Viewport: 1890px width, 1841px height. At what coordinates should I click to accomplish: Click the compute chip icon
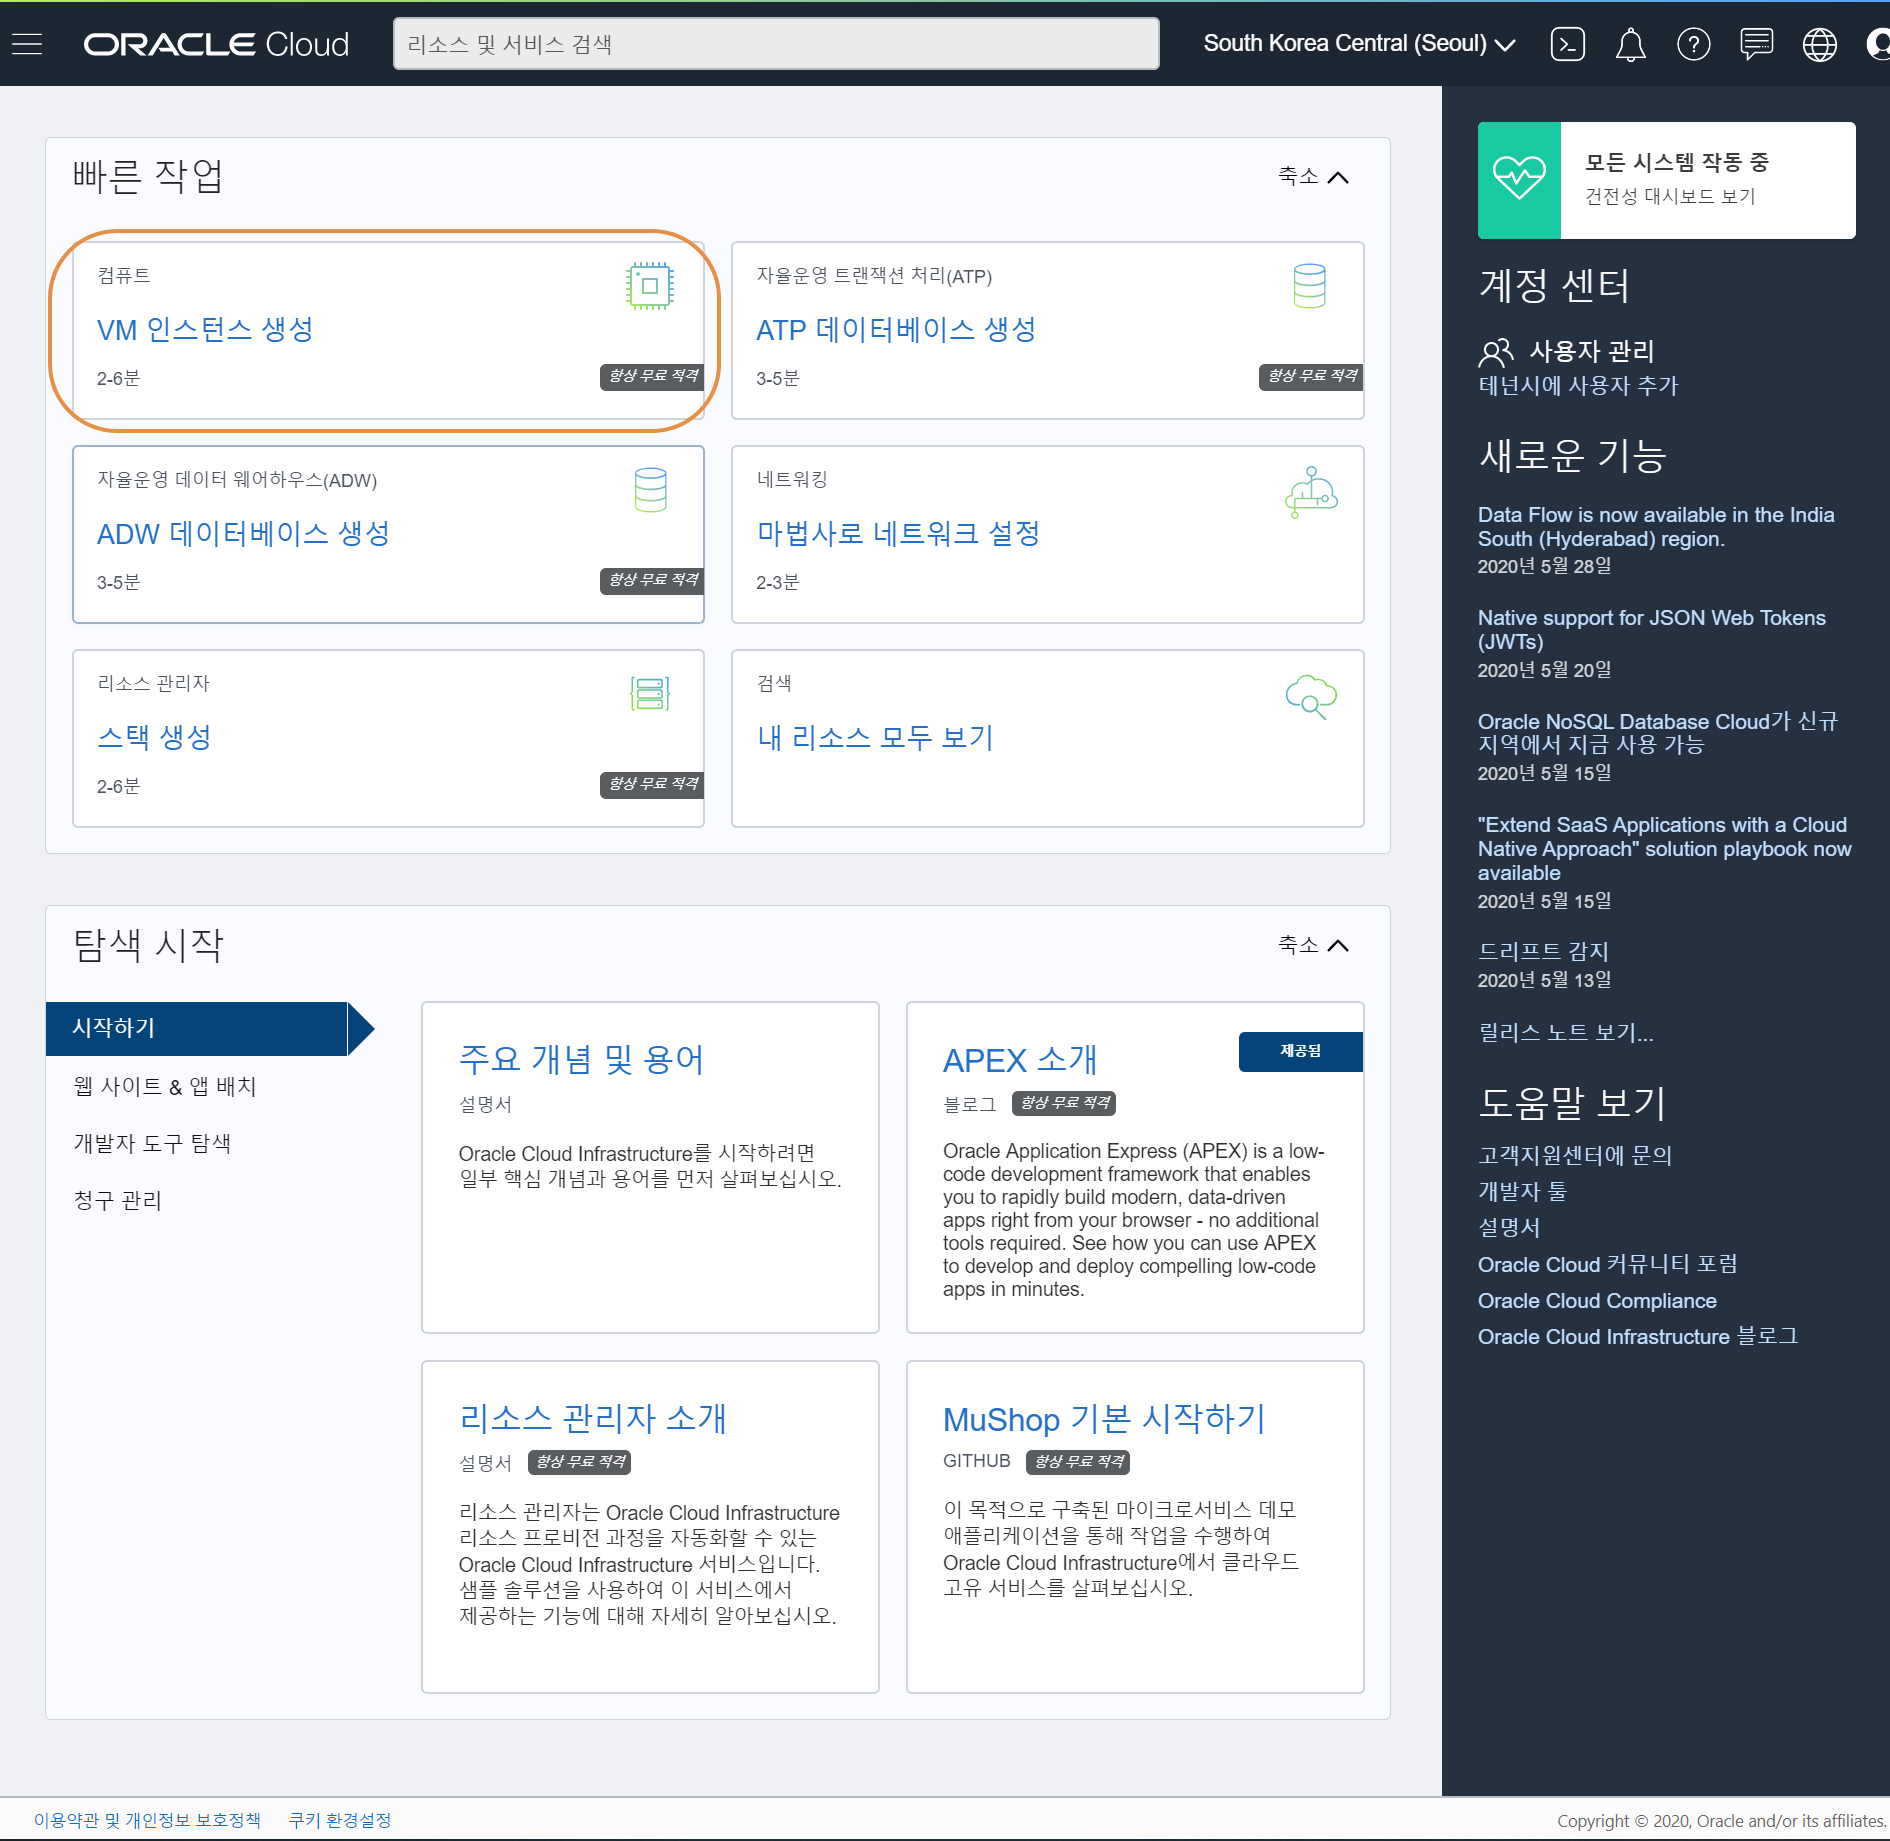[650, 286]
